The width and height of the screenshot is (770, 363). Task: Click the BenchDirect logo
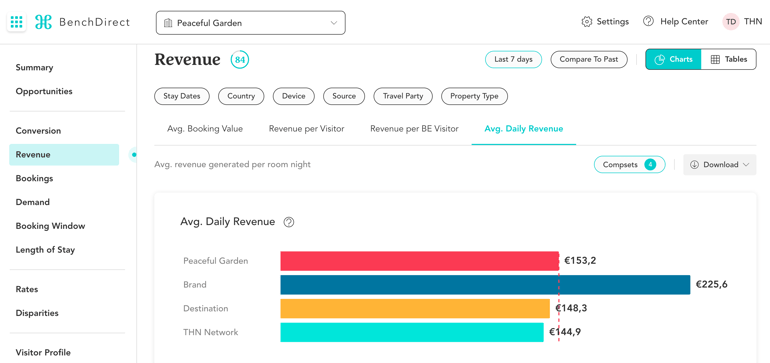point(82,22)
